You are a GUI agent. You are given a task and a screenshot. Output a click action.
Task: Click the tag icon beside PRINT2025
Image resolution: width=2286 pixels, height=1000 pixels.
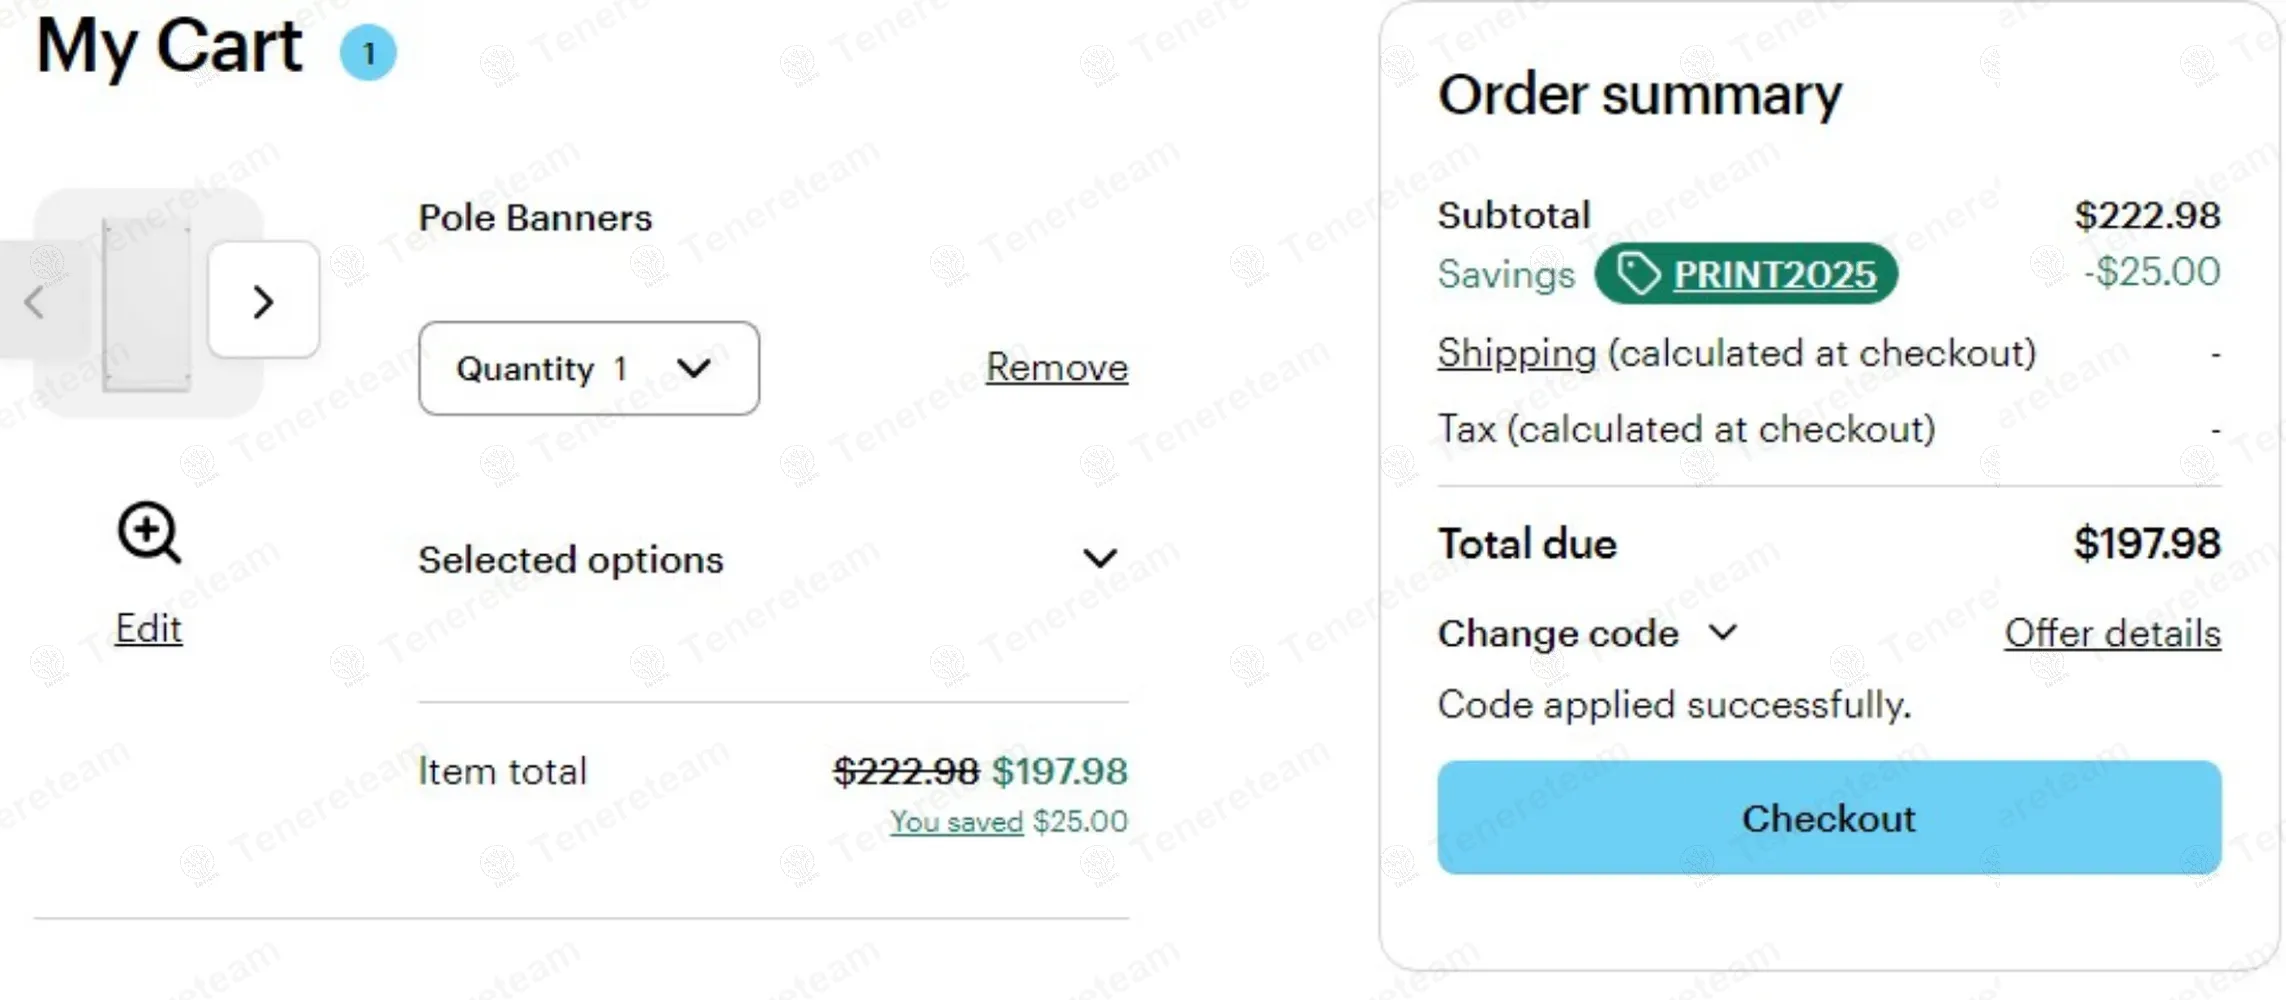coord(1637,274)
